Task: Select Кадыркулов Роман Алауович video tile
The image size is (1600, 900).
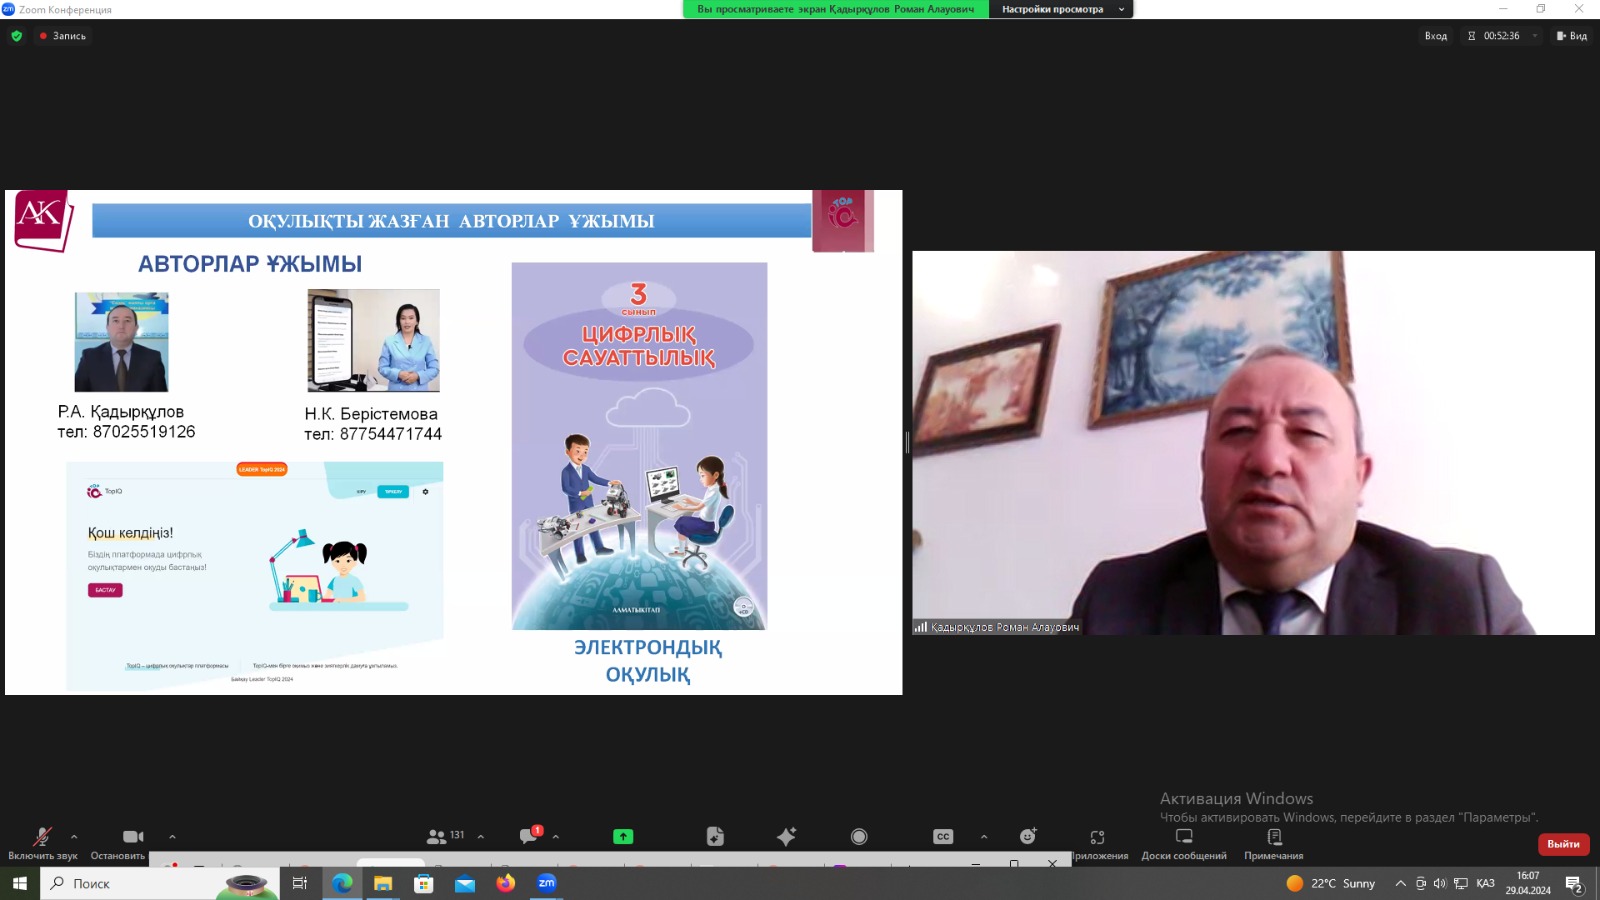Action: pyautogui.click(x=1253, y=443)
